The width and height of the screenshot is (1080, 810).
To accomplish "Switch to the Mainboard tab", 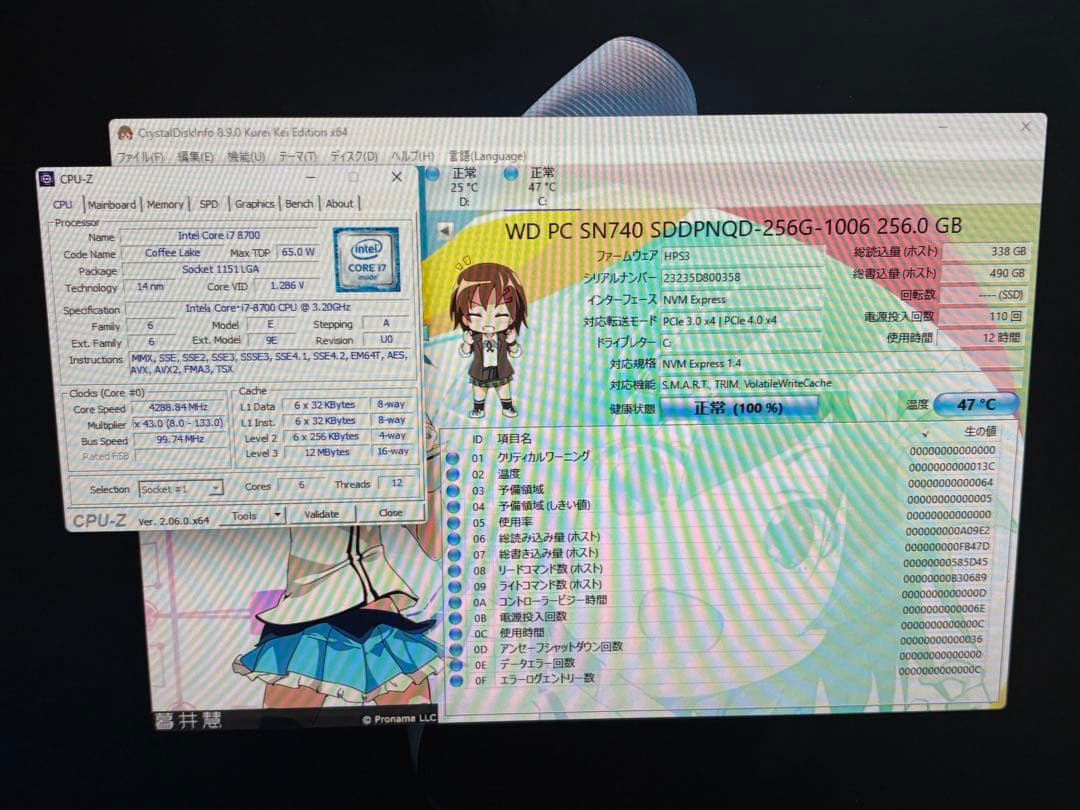I will pos(111,205).
